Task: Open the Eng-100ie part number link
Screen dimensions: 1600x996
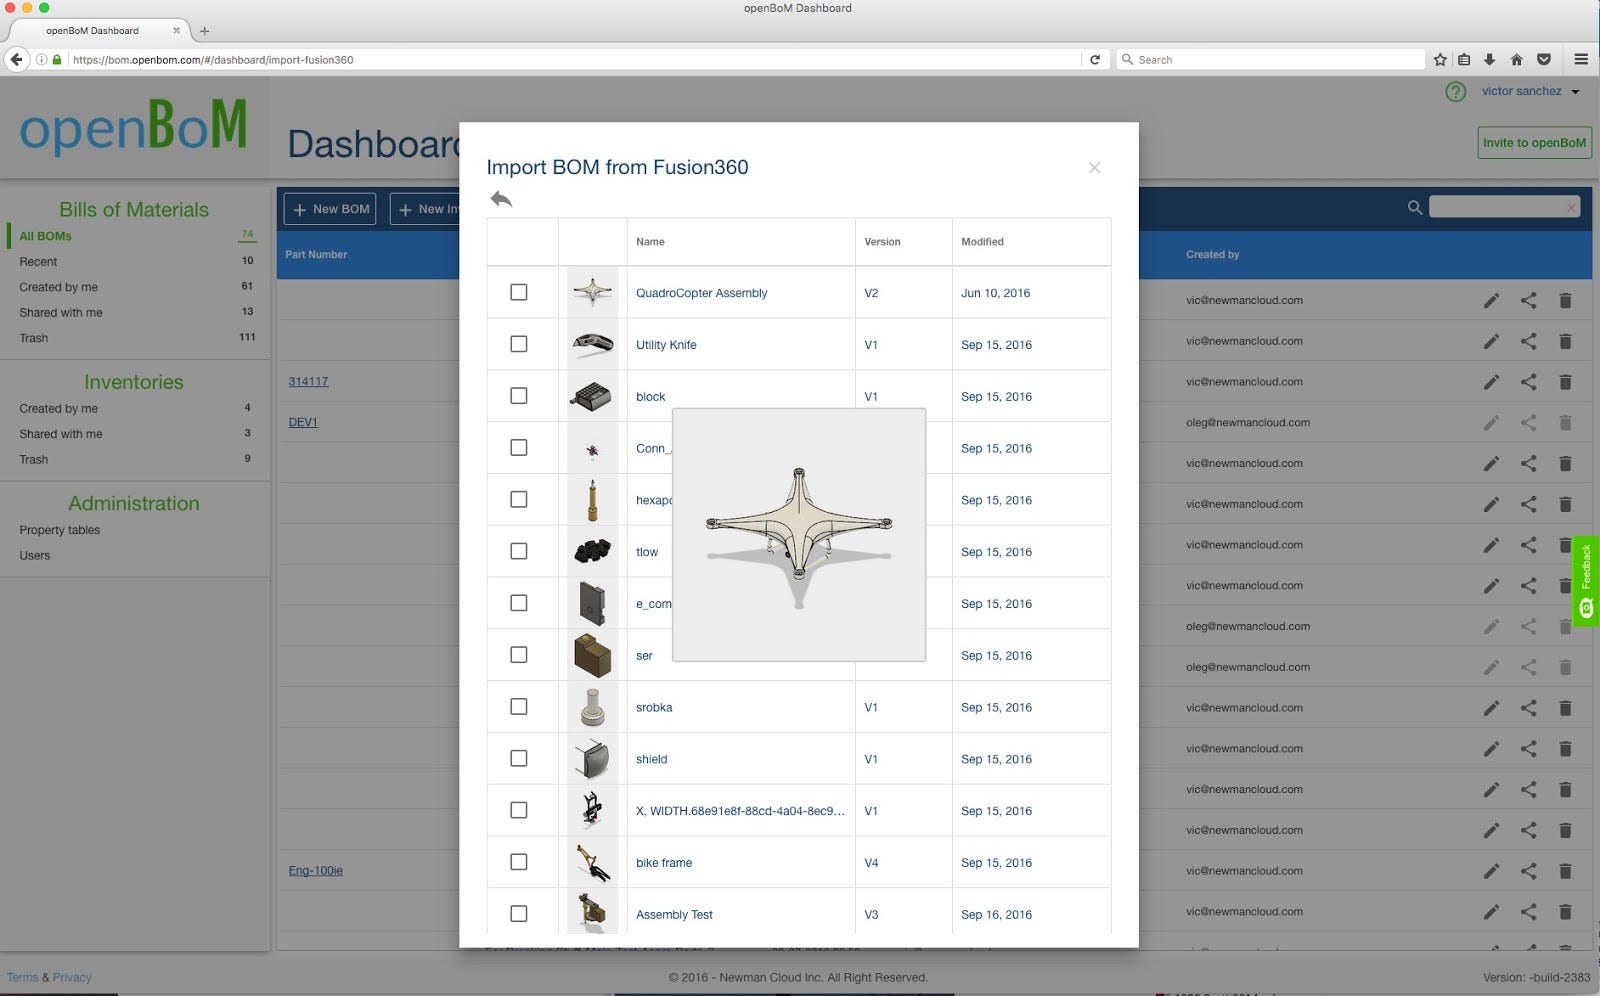Action: click(315, 870)
